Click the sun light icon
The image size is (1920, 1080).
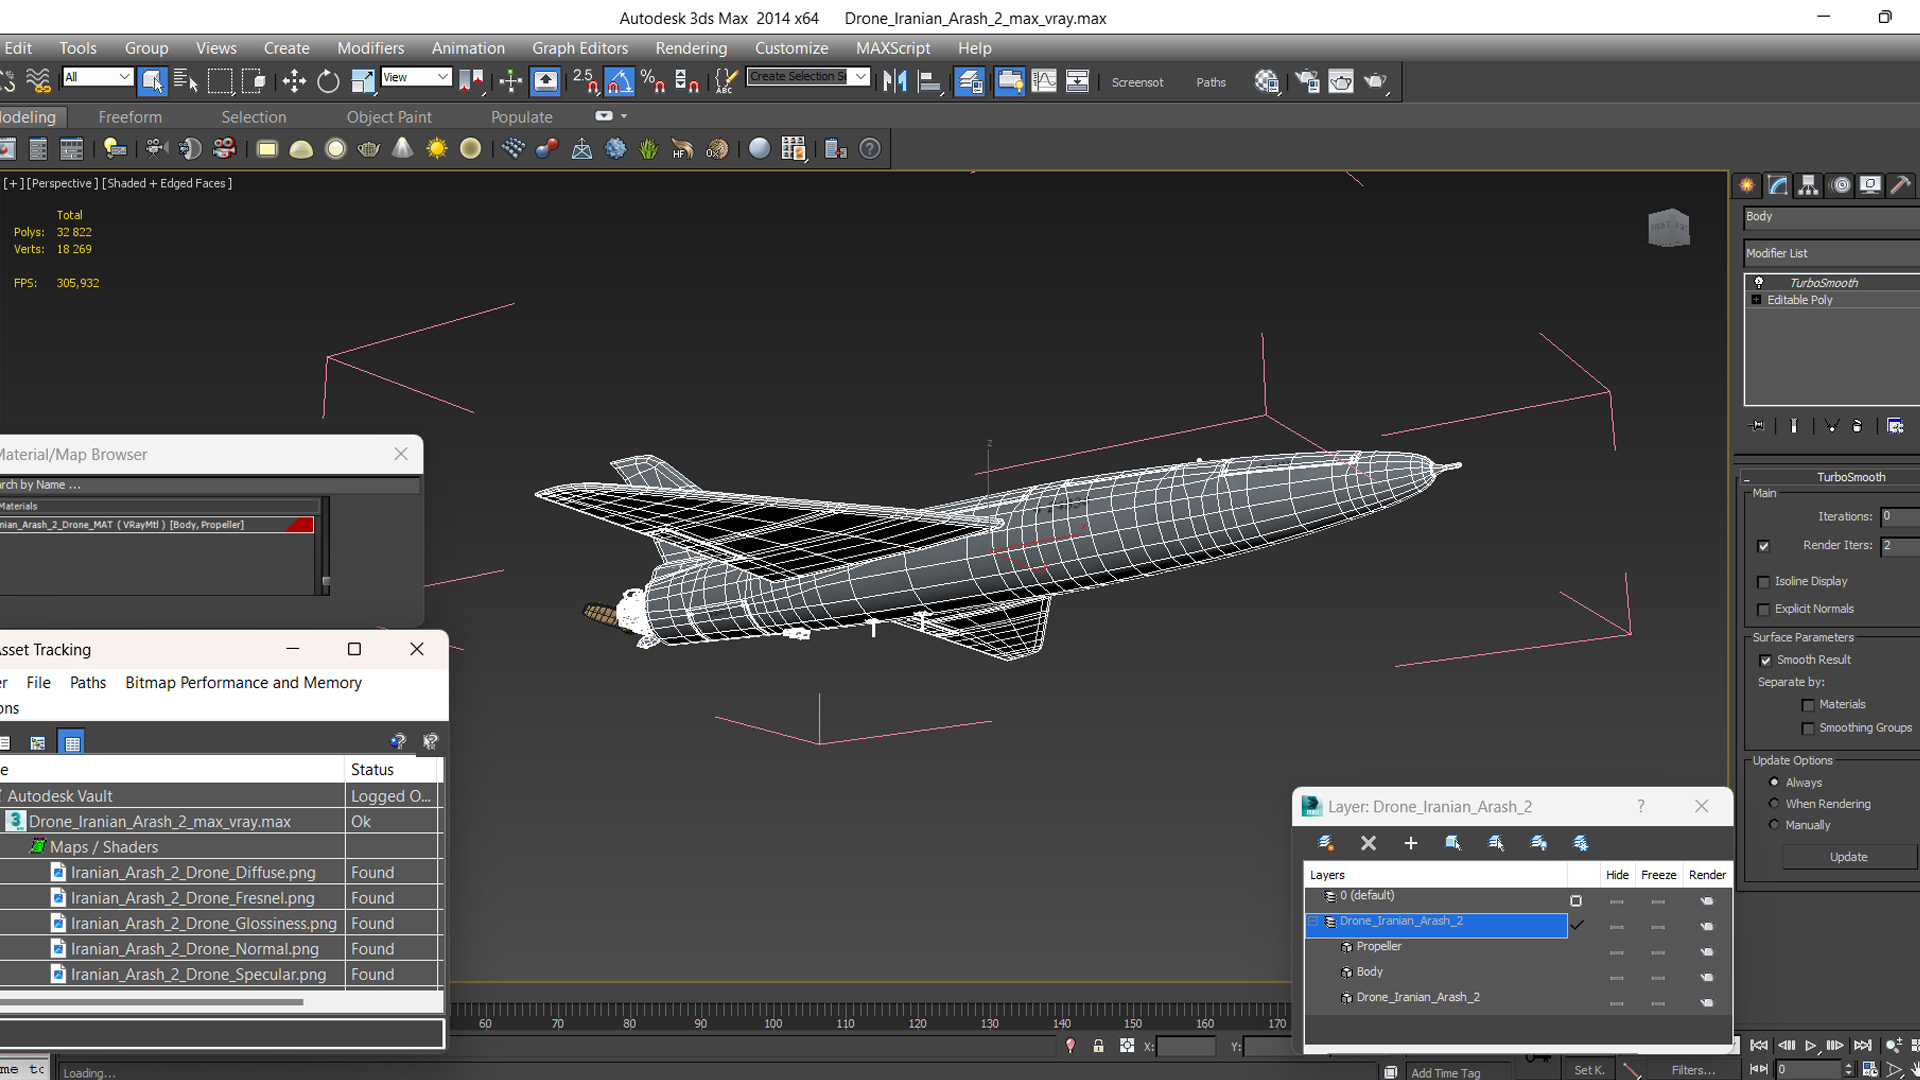(x=437, y=149)
